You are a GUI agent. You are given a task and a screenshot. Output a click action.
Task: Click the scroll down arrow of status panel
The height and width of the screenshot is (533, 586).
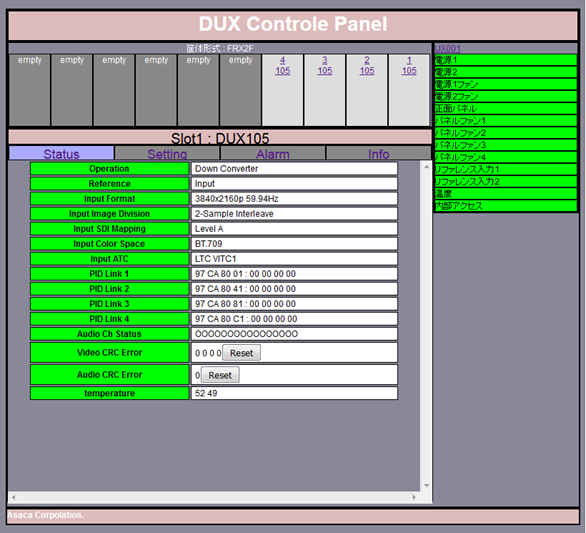click(426, 486)
